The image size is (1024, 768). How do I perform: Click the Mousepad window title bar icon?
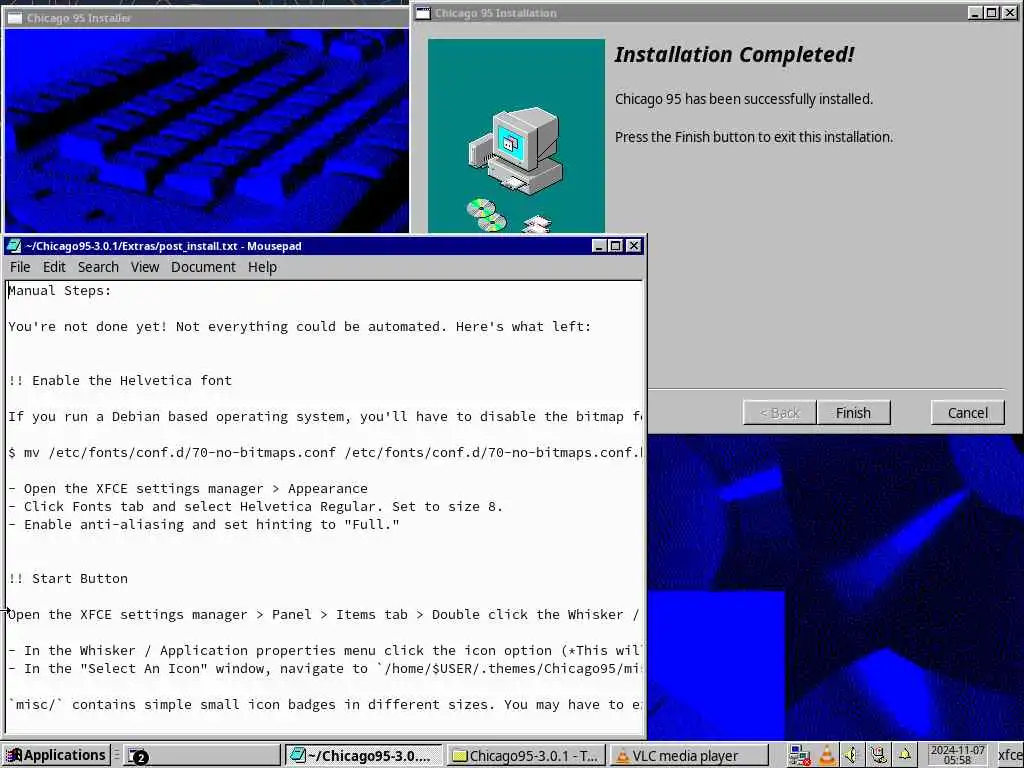point(13,246)
